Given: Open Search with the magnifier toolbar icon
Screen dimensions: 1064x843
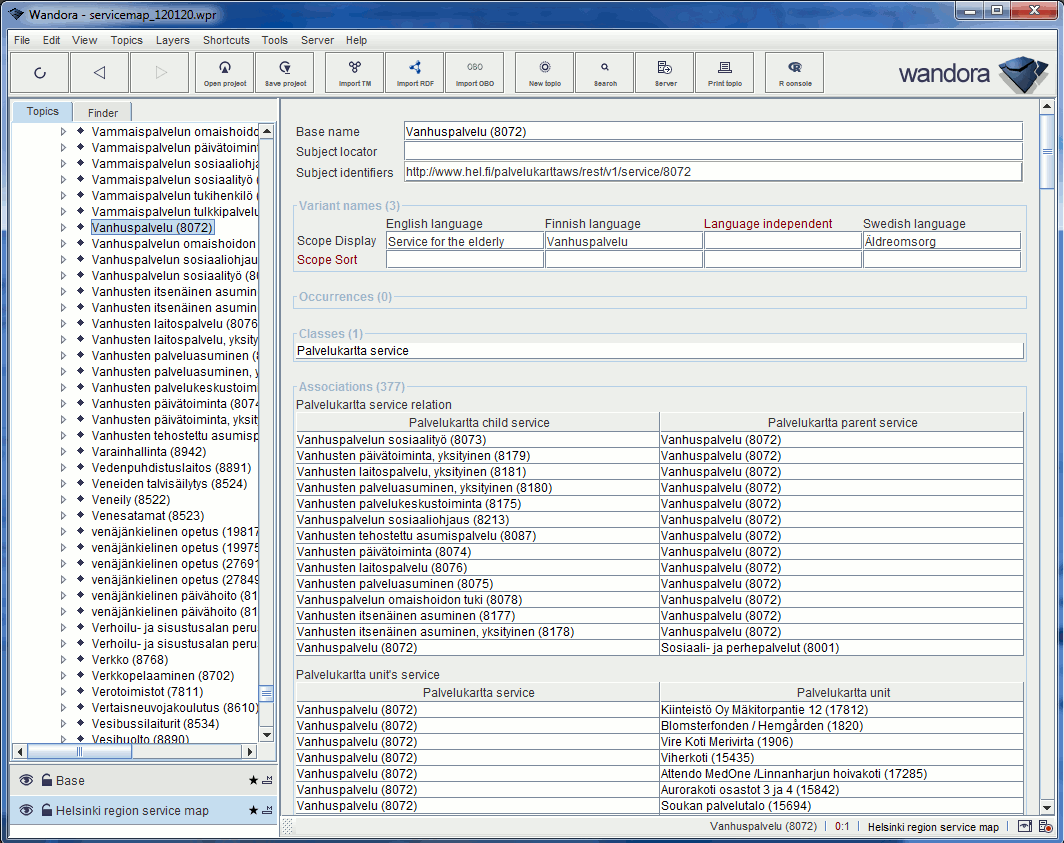Looking at the screenshot, I should tap(604, 71).
